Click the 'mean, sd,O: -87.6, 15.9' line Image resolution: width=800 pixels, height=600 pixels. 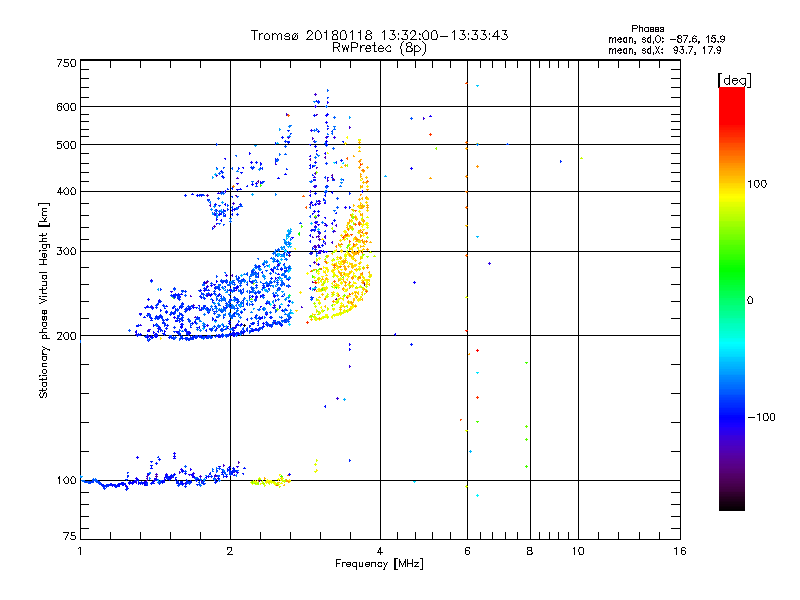click(x=666, y=39)
